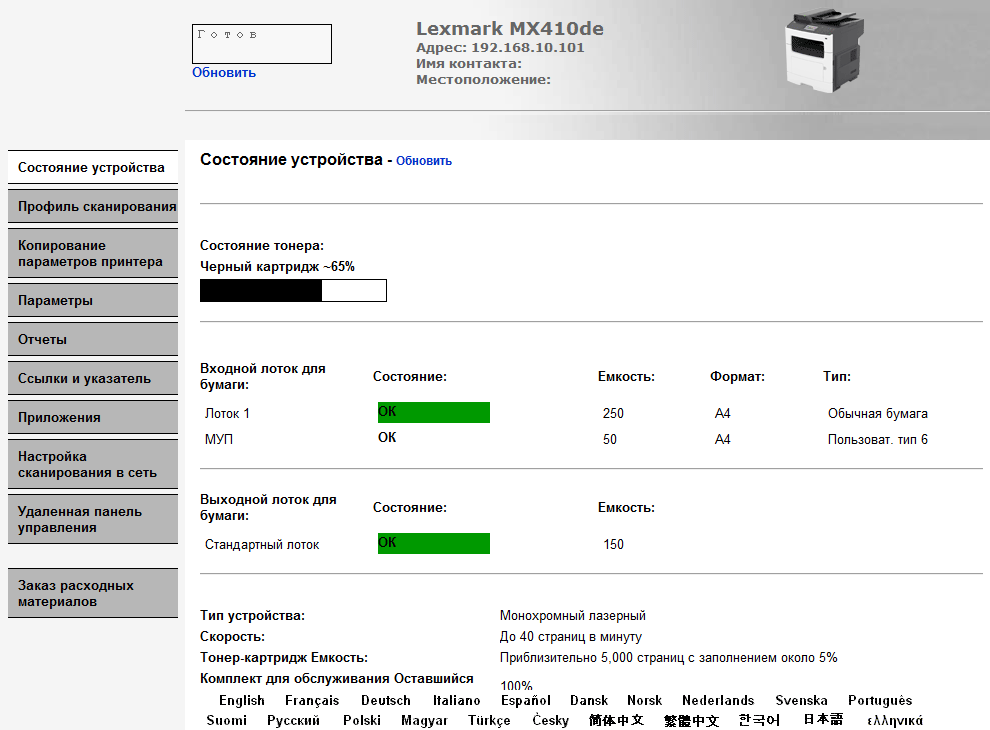This screenshot has height=730, width=990.
Task: Launch the Удаленная панель управления
Action: pyautogui.click(x=92, y=518)
